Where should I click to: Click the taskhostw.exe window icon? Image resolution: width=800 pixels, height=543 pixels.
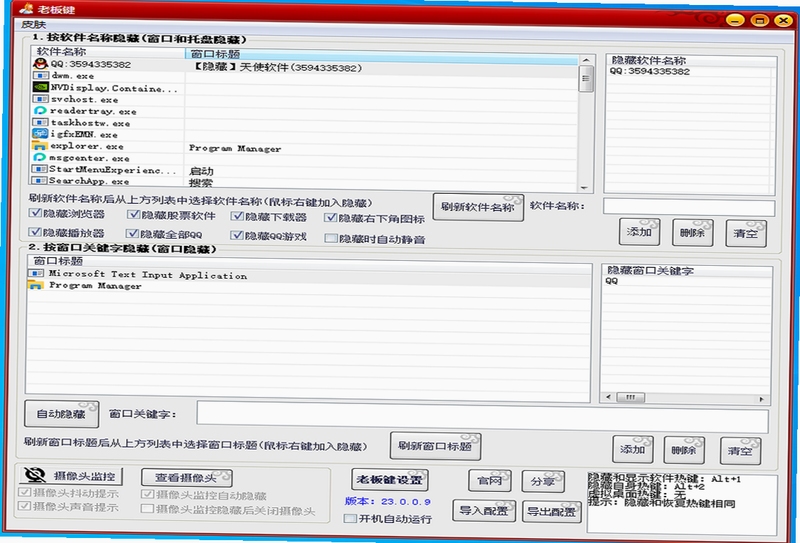[x=40, y=122]
